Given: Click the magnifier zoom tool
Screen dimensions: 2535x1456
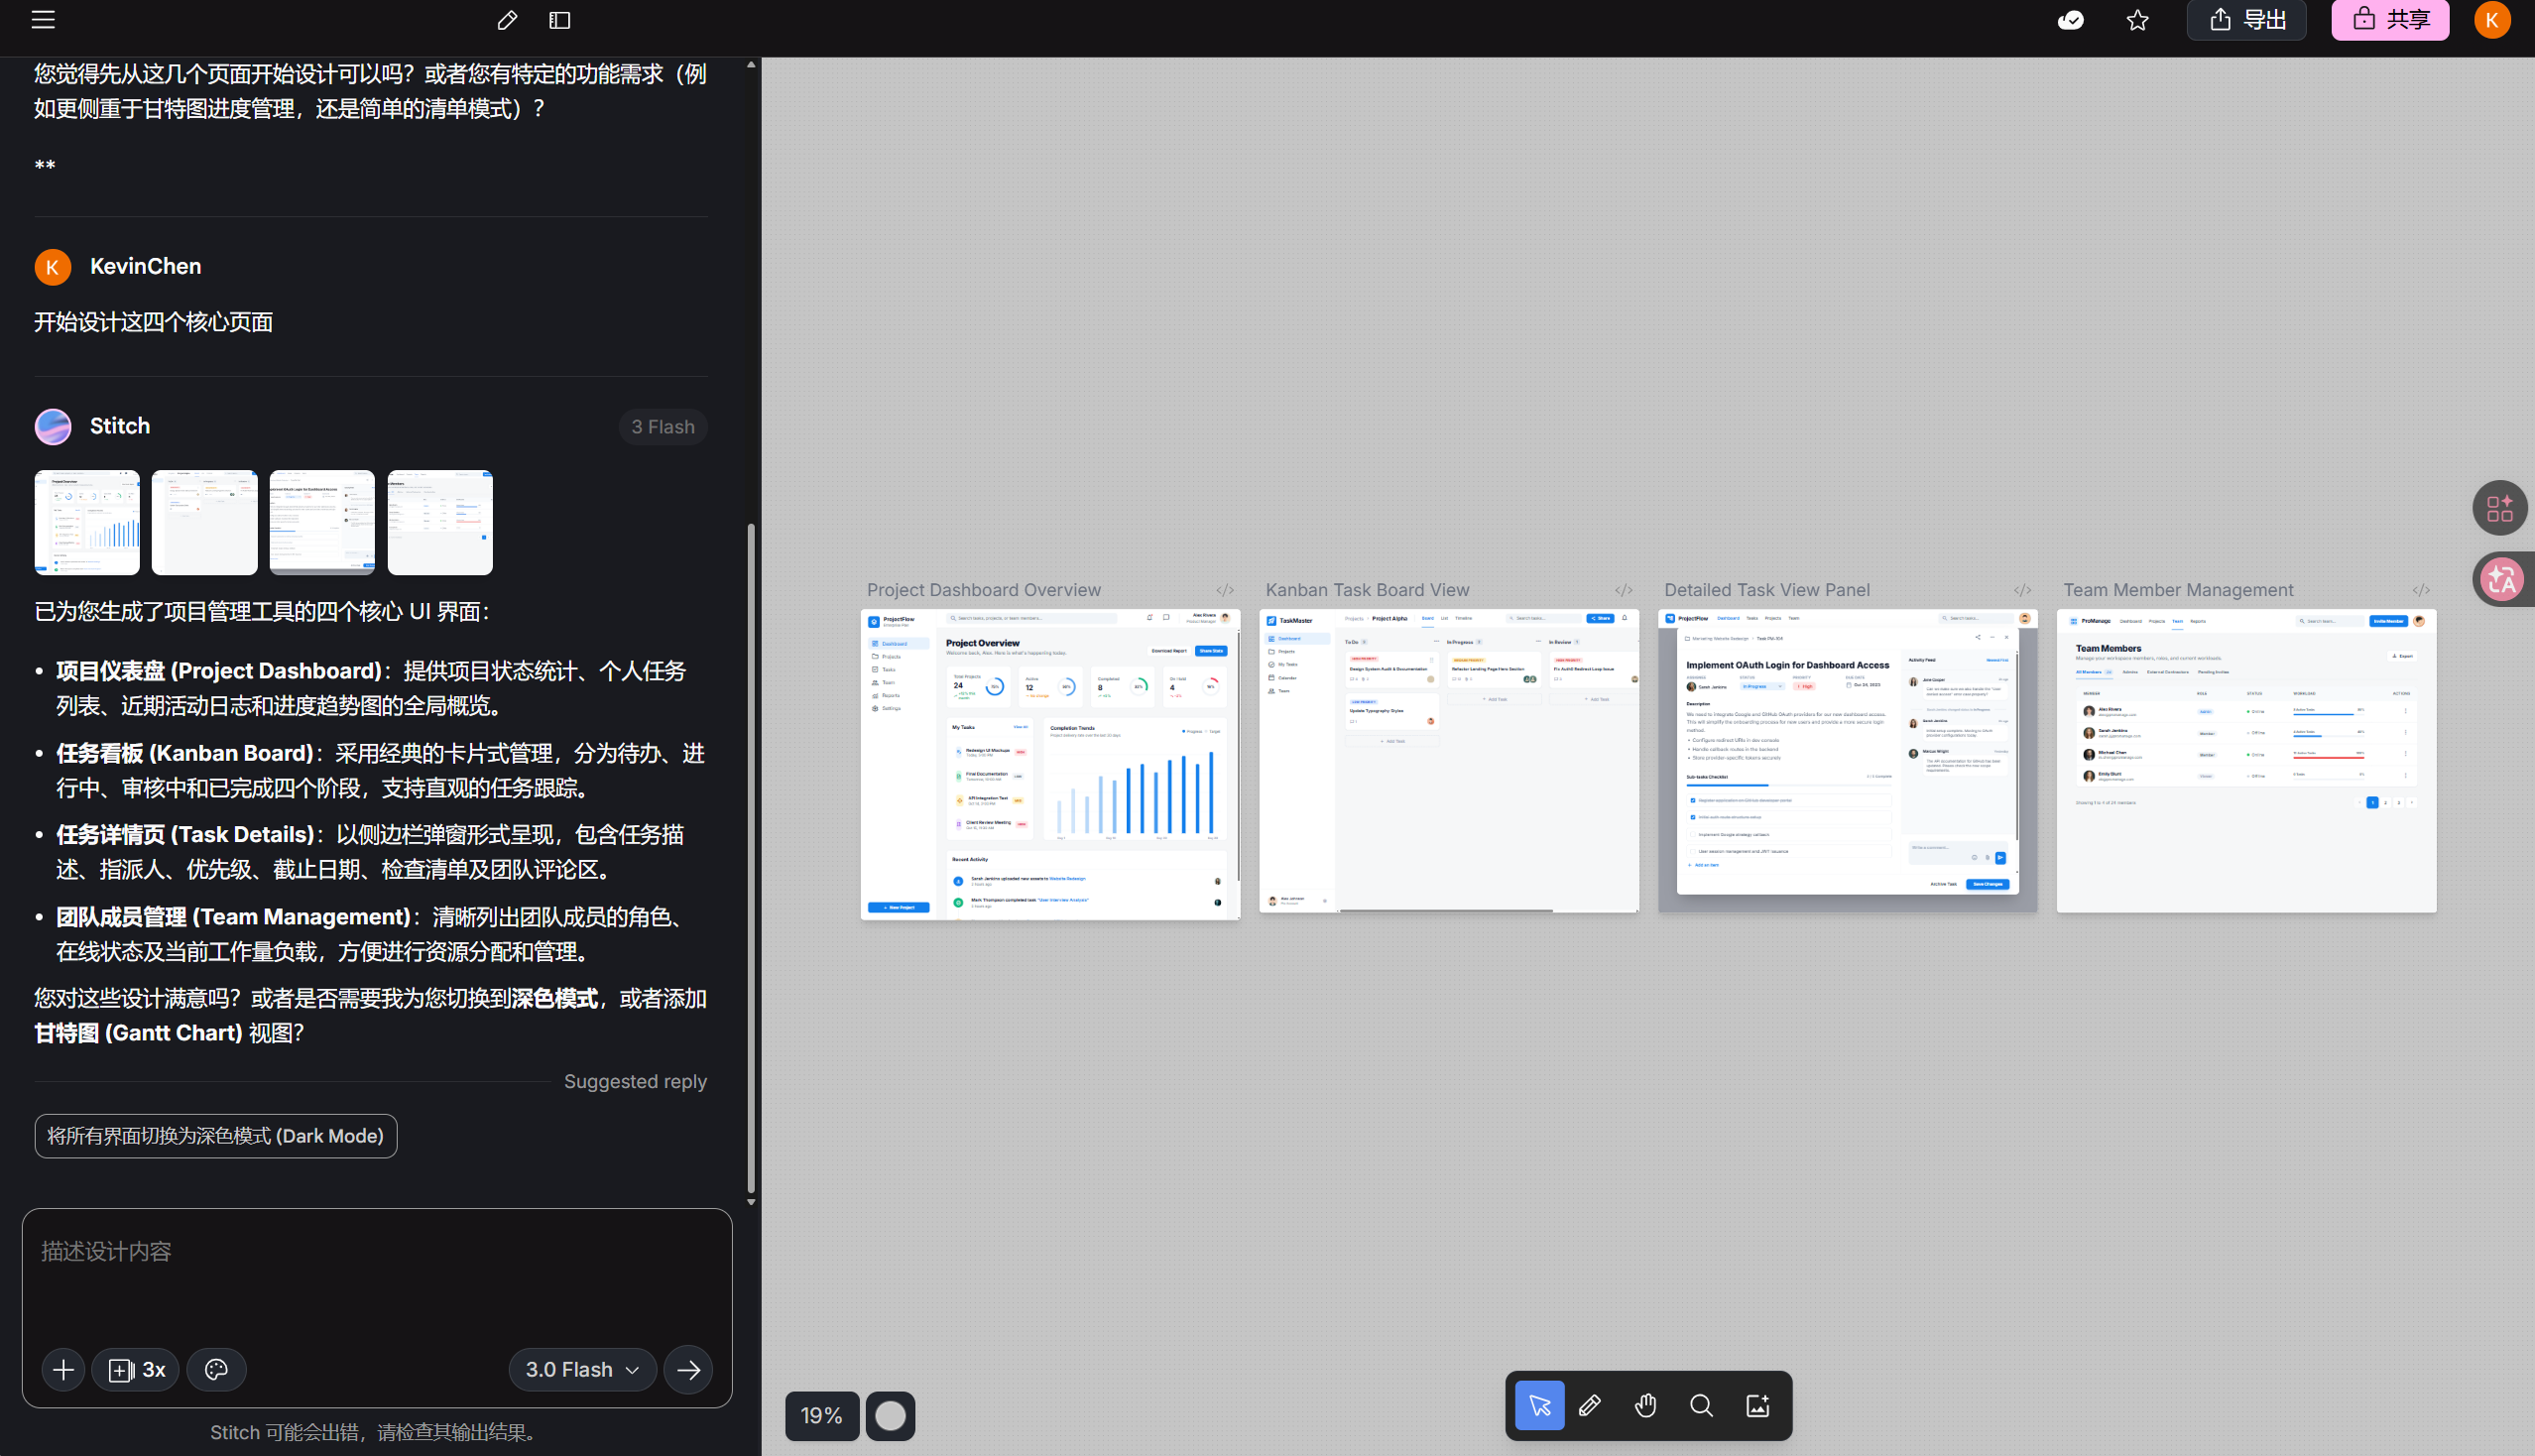Looking at the screenshot, I should [1701, 1406].
